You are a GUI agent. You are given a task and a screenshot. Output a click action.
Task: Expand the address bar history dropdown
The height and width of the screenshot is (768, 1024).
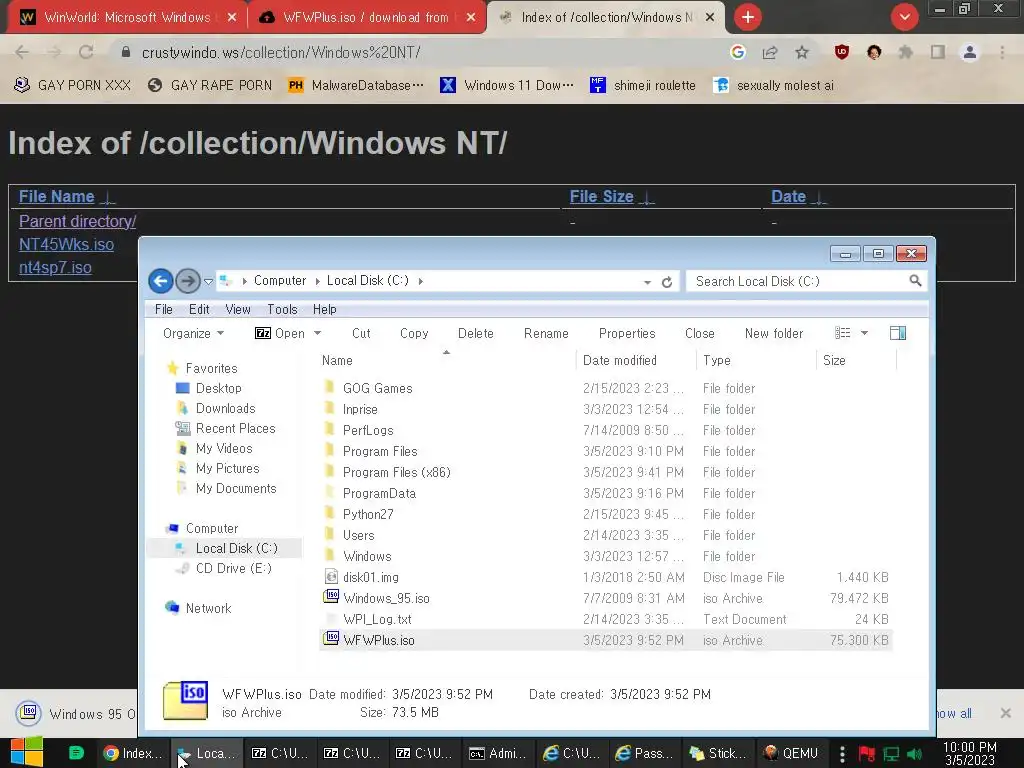pos(647,282)
